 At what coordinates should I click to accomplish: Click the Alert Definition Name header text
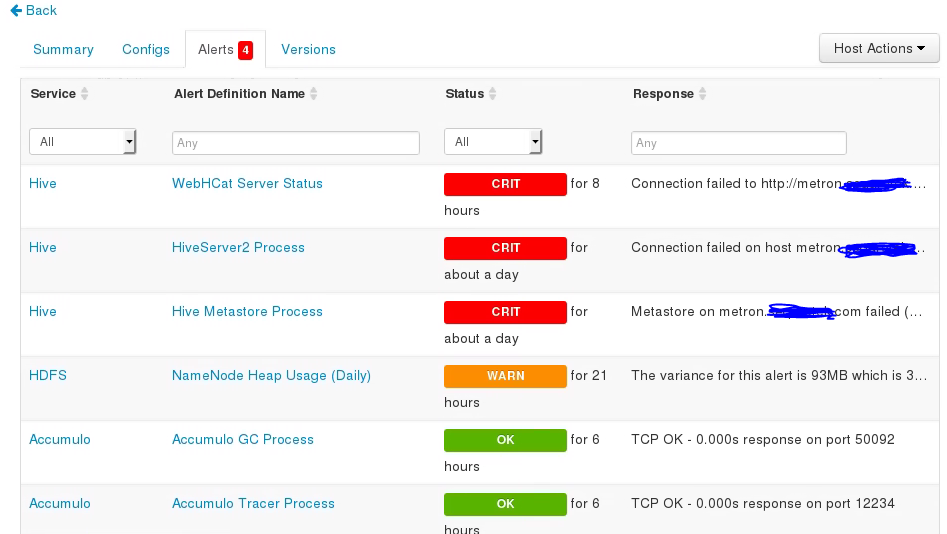pyautogui.click(x=239, y=94)
